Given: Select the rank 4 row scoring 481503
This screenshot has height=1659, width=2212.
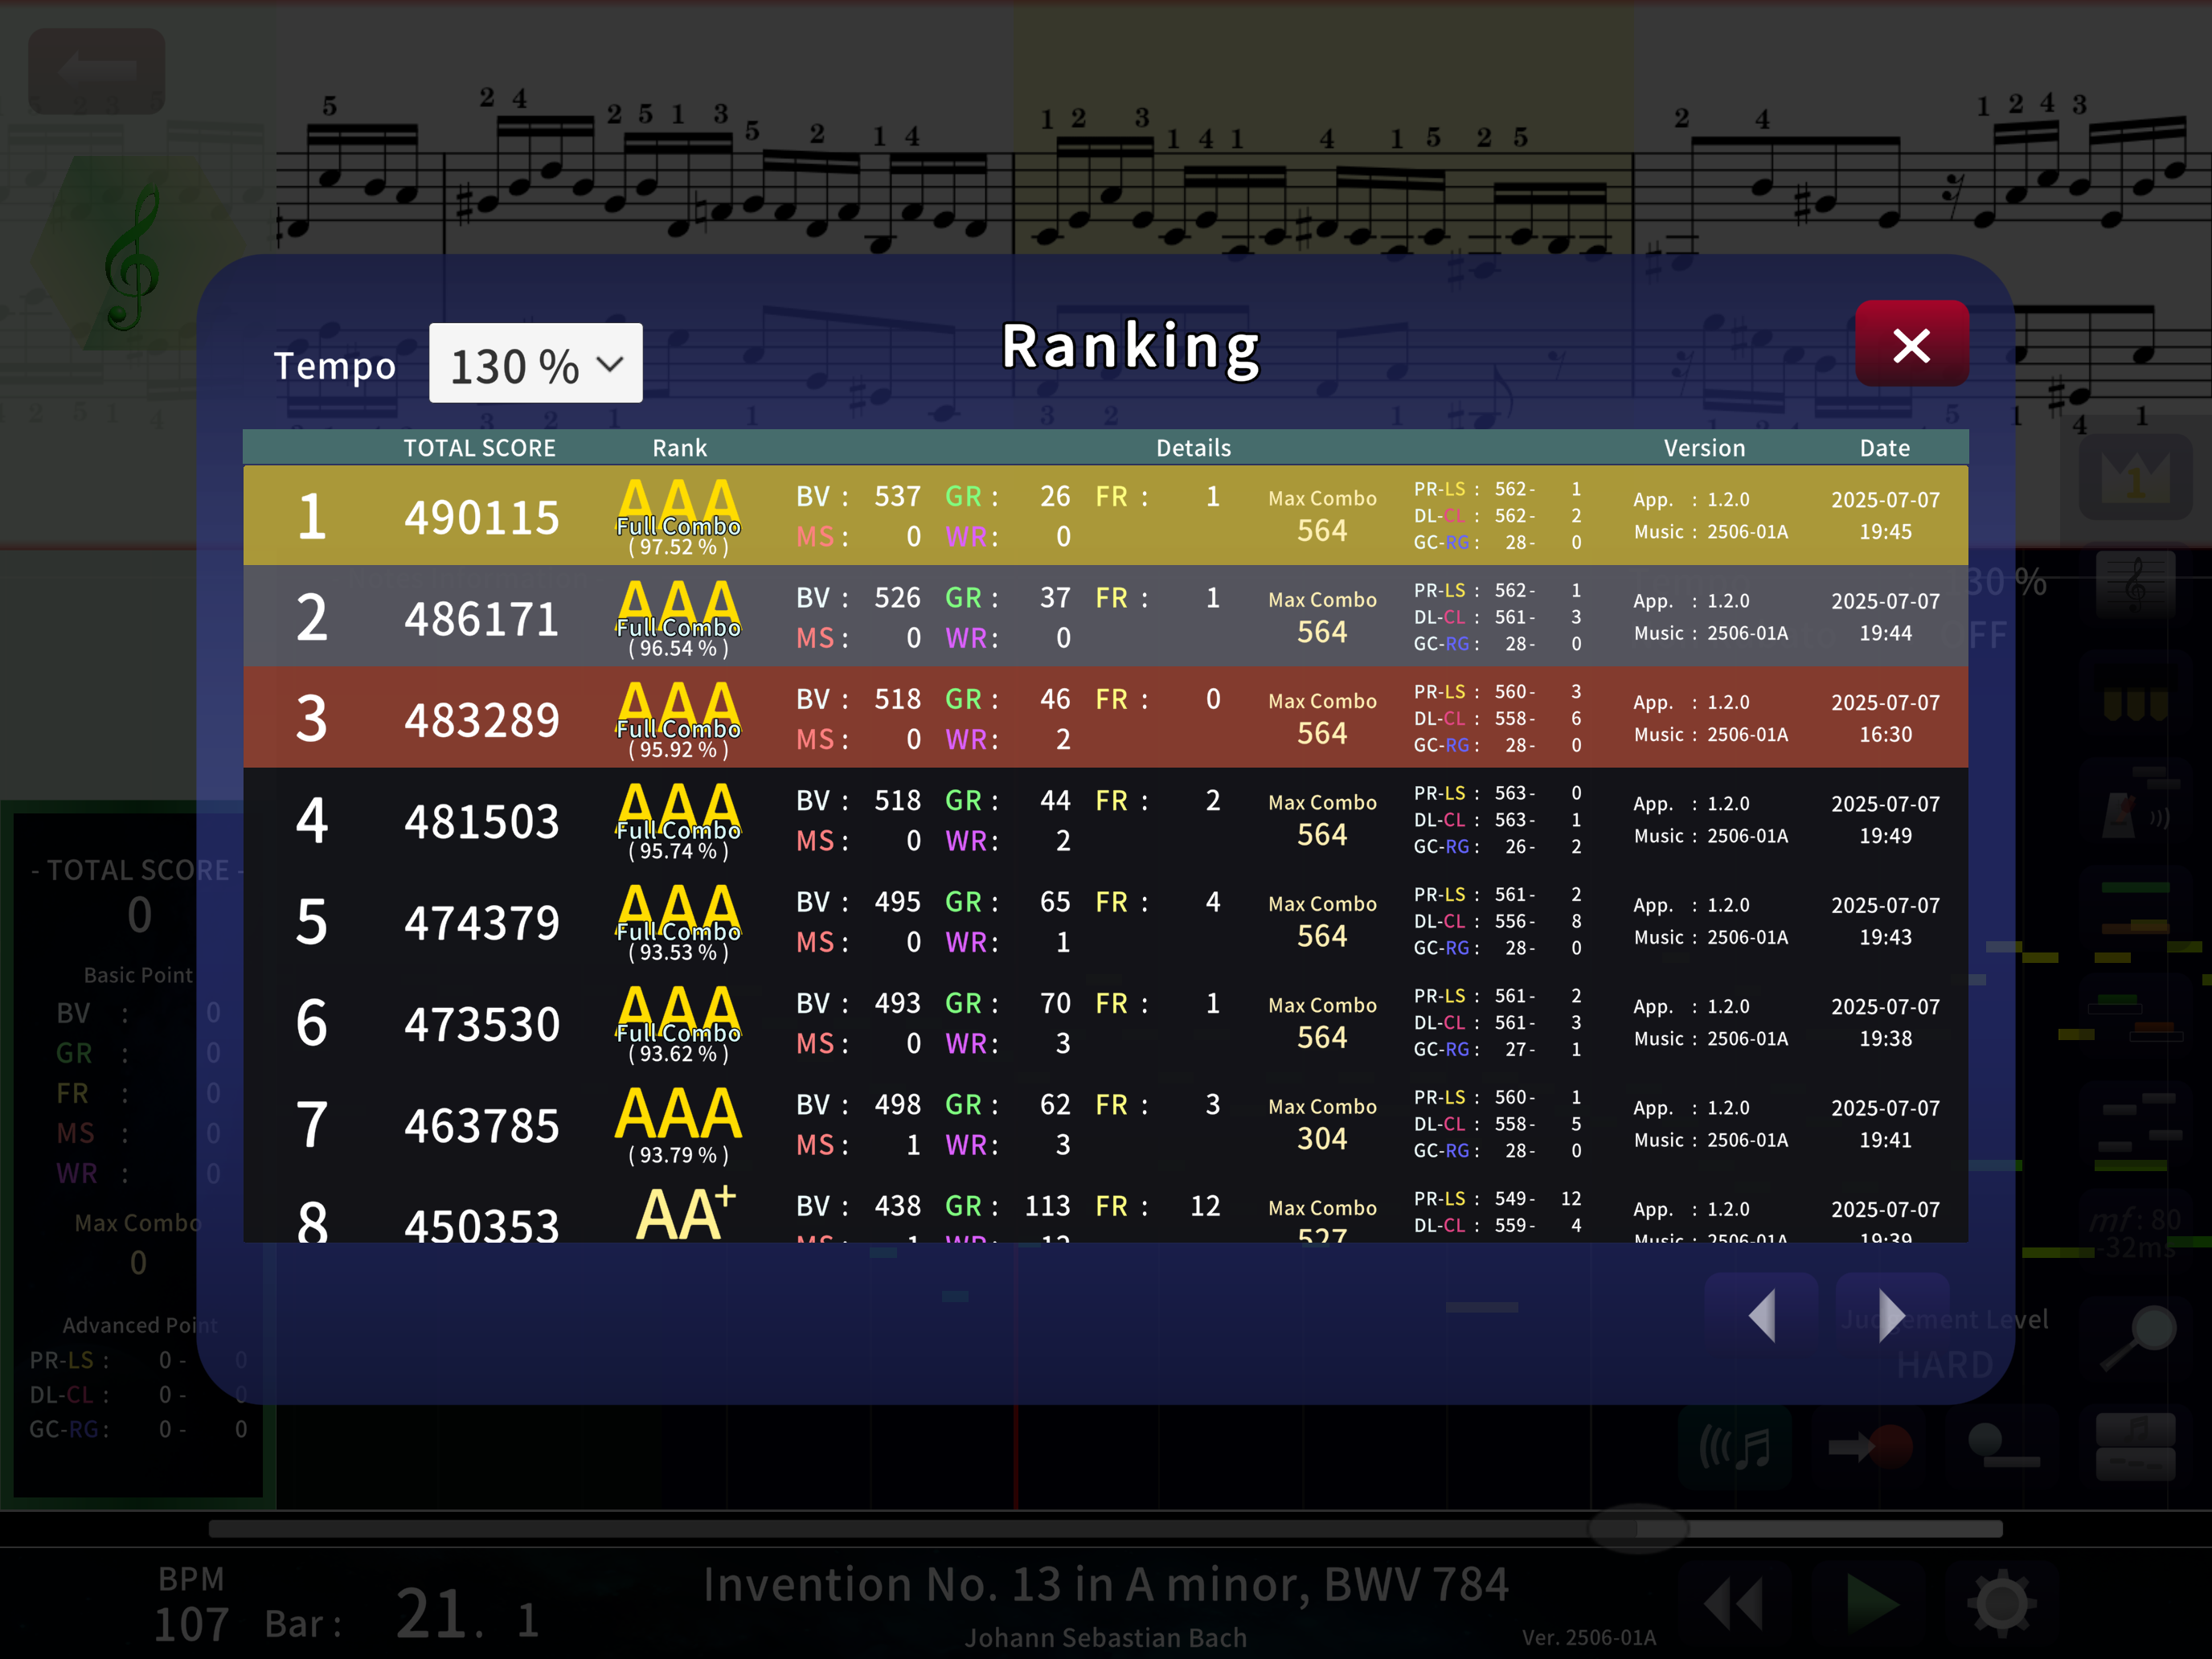Looking at the screenshot, I should [x=1105, y=819].
